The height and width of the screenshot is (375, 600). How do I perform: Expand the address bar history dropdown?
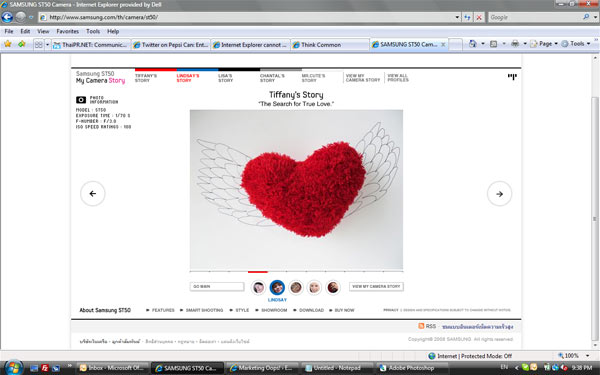457,17
